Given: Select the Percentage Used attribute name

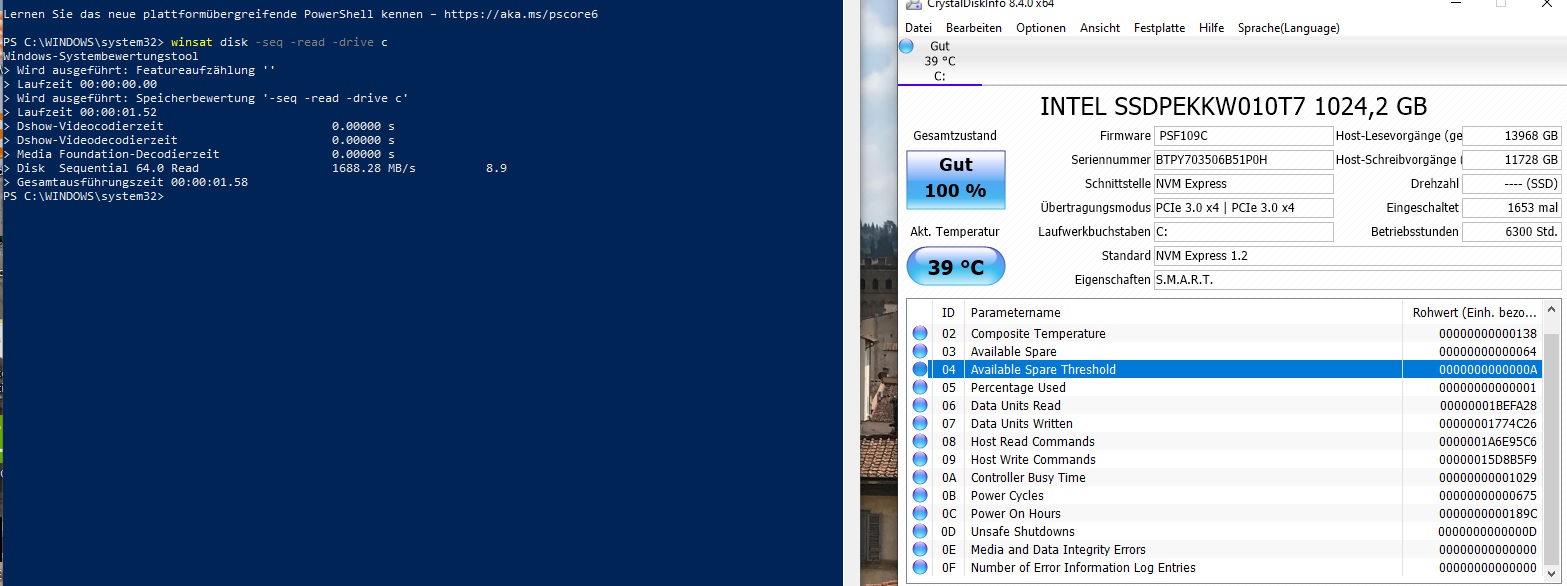Looking at the screenshot, I should tap(1018, 388).
